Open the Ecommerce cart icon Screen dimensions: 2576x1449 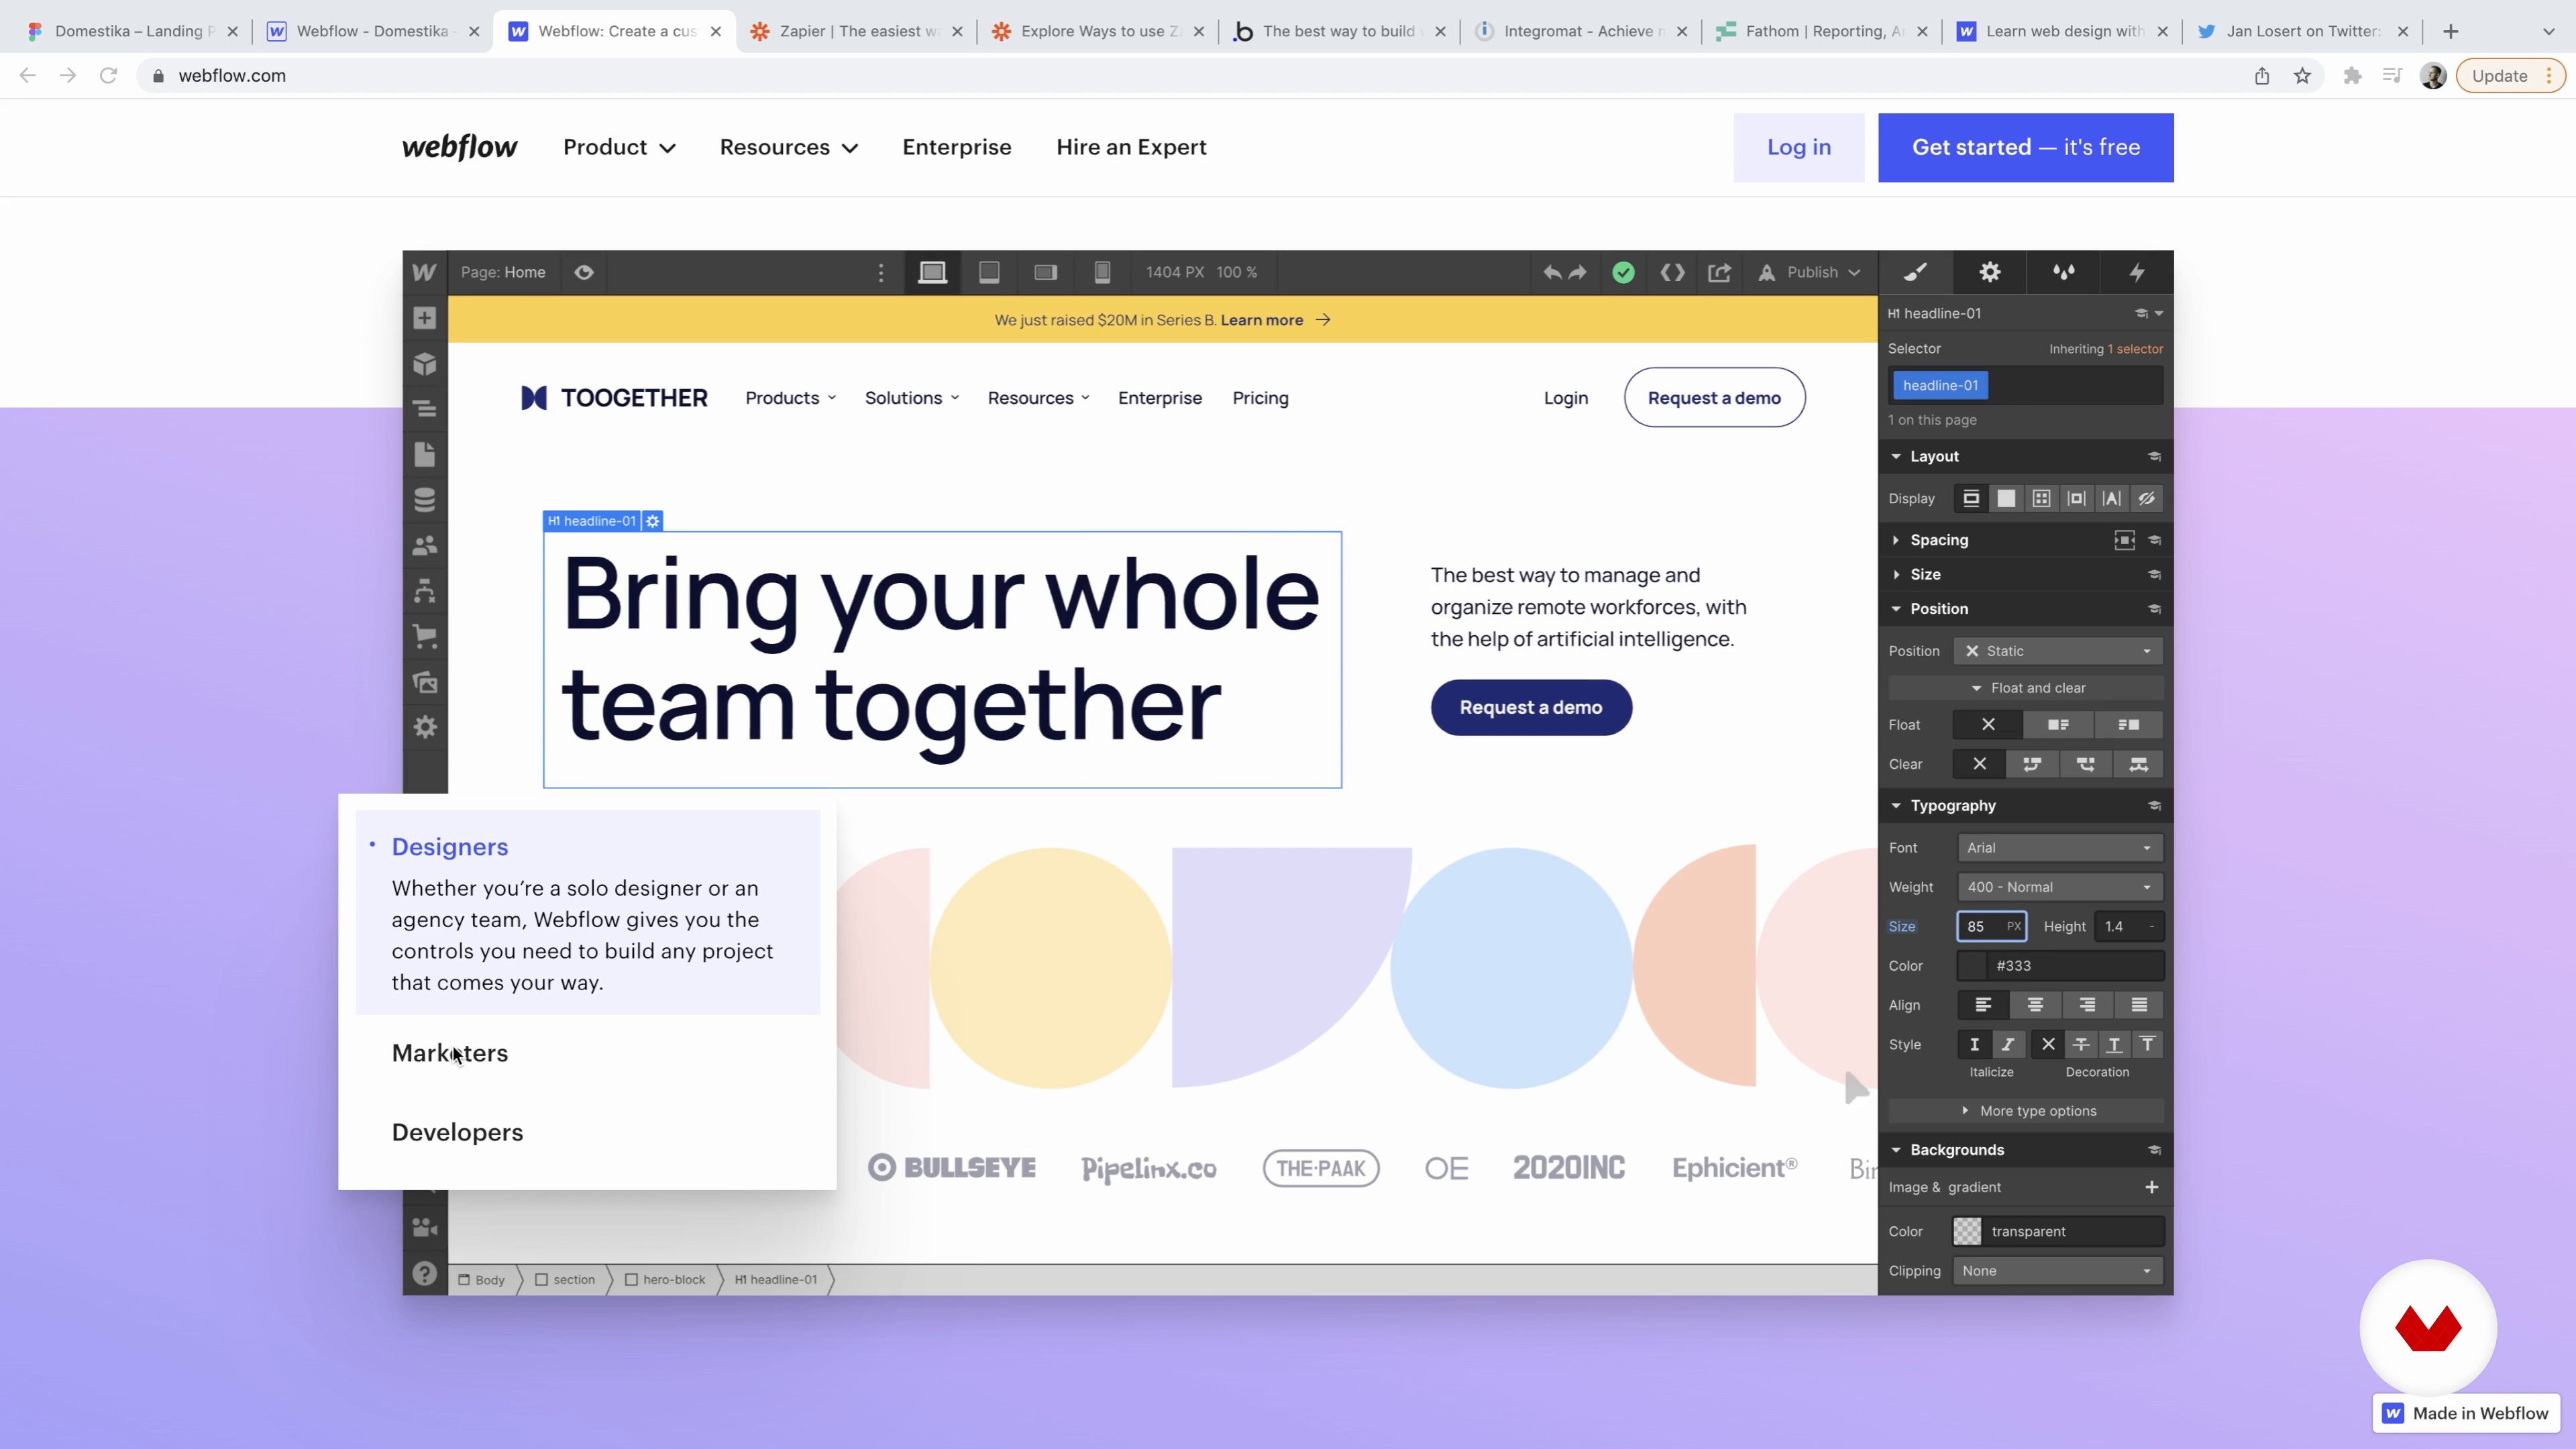pyautogui.click(x=424, y=636)
